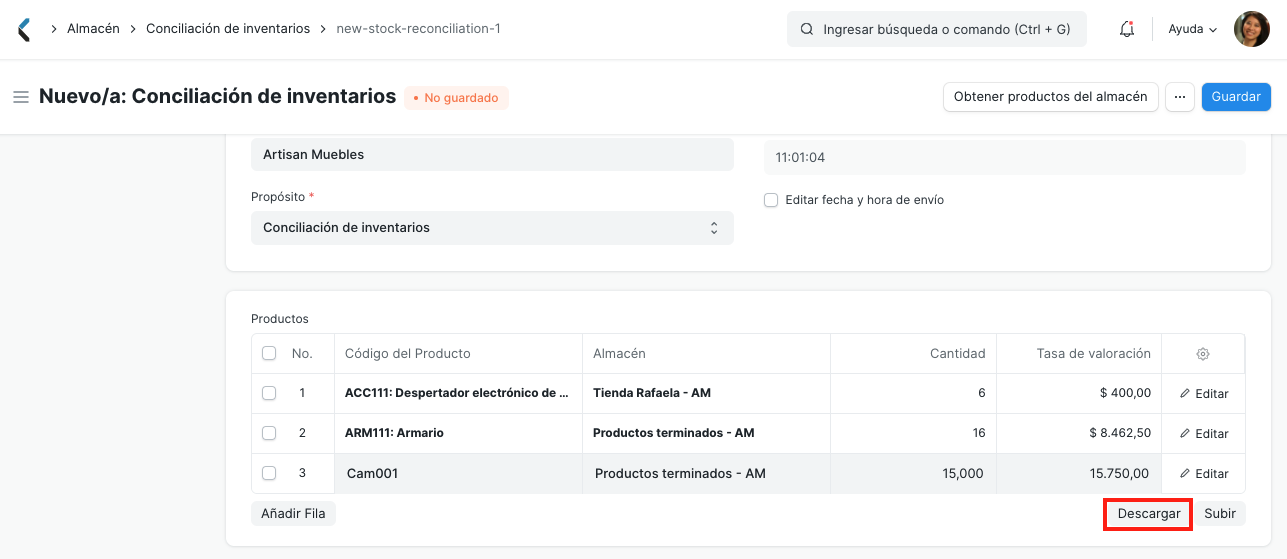The image size is (1287, 559).
Task: Click new-stock-reconciliation-1 breadcrumb
Action: (x=418, y=29)
